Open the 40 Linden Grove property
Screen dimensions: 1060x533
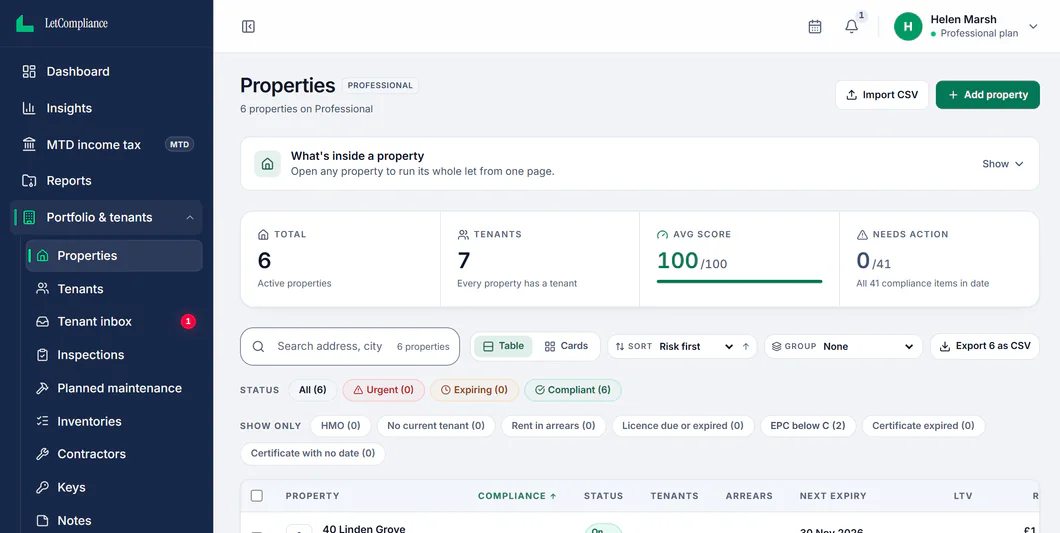364,528
